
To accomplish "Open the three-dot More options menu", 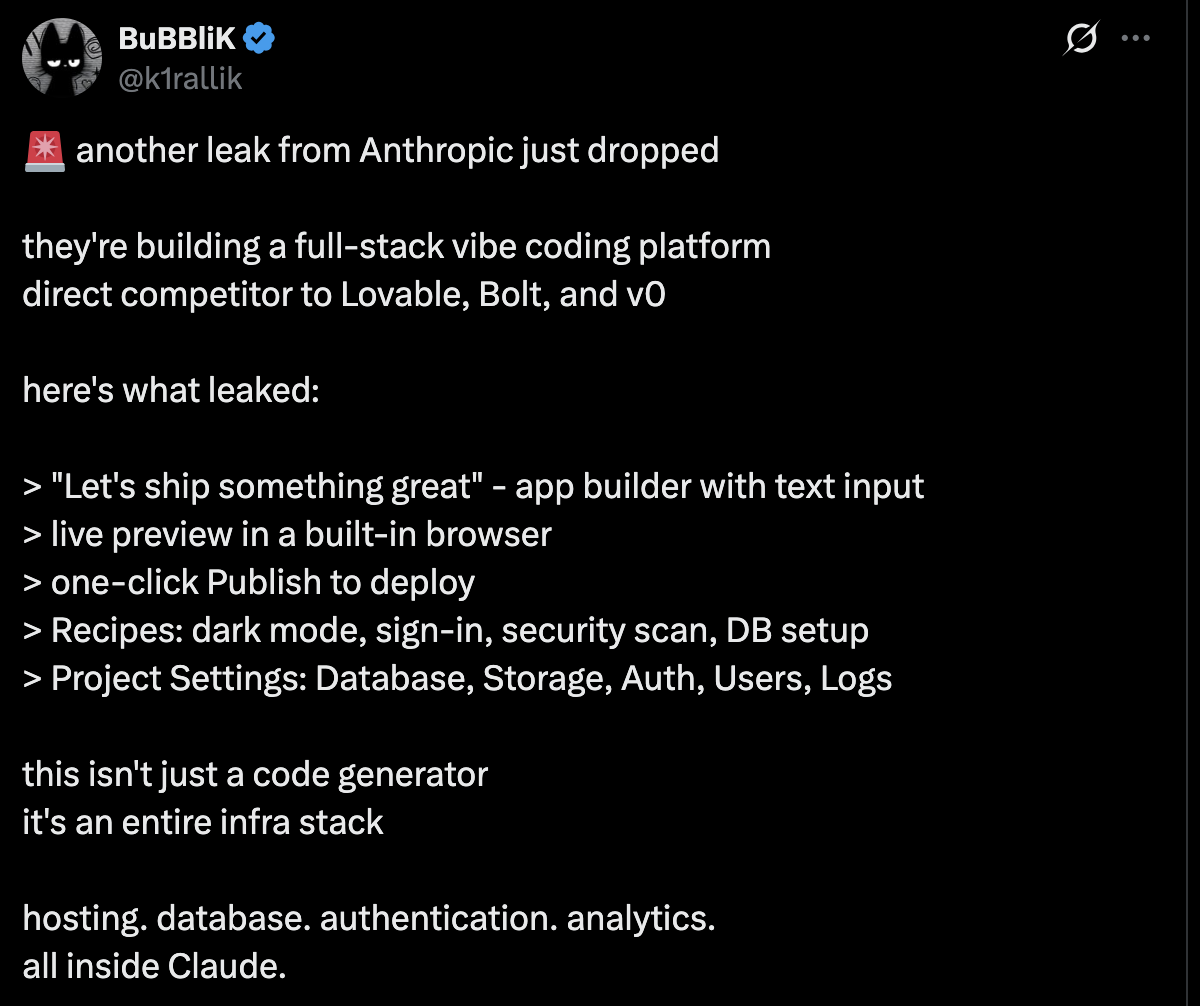I will pos(1137,39).
